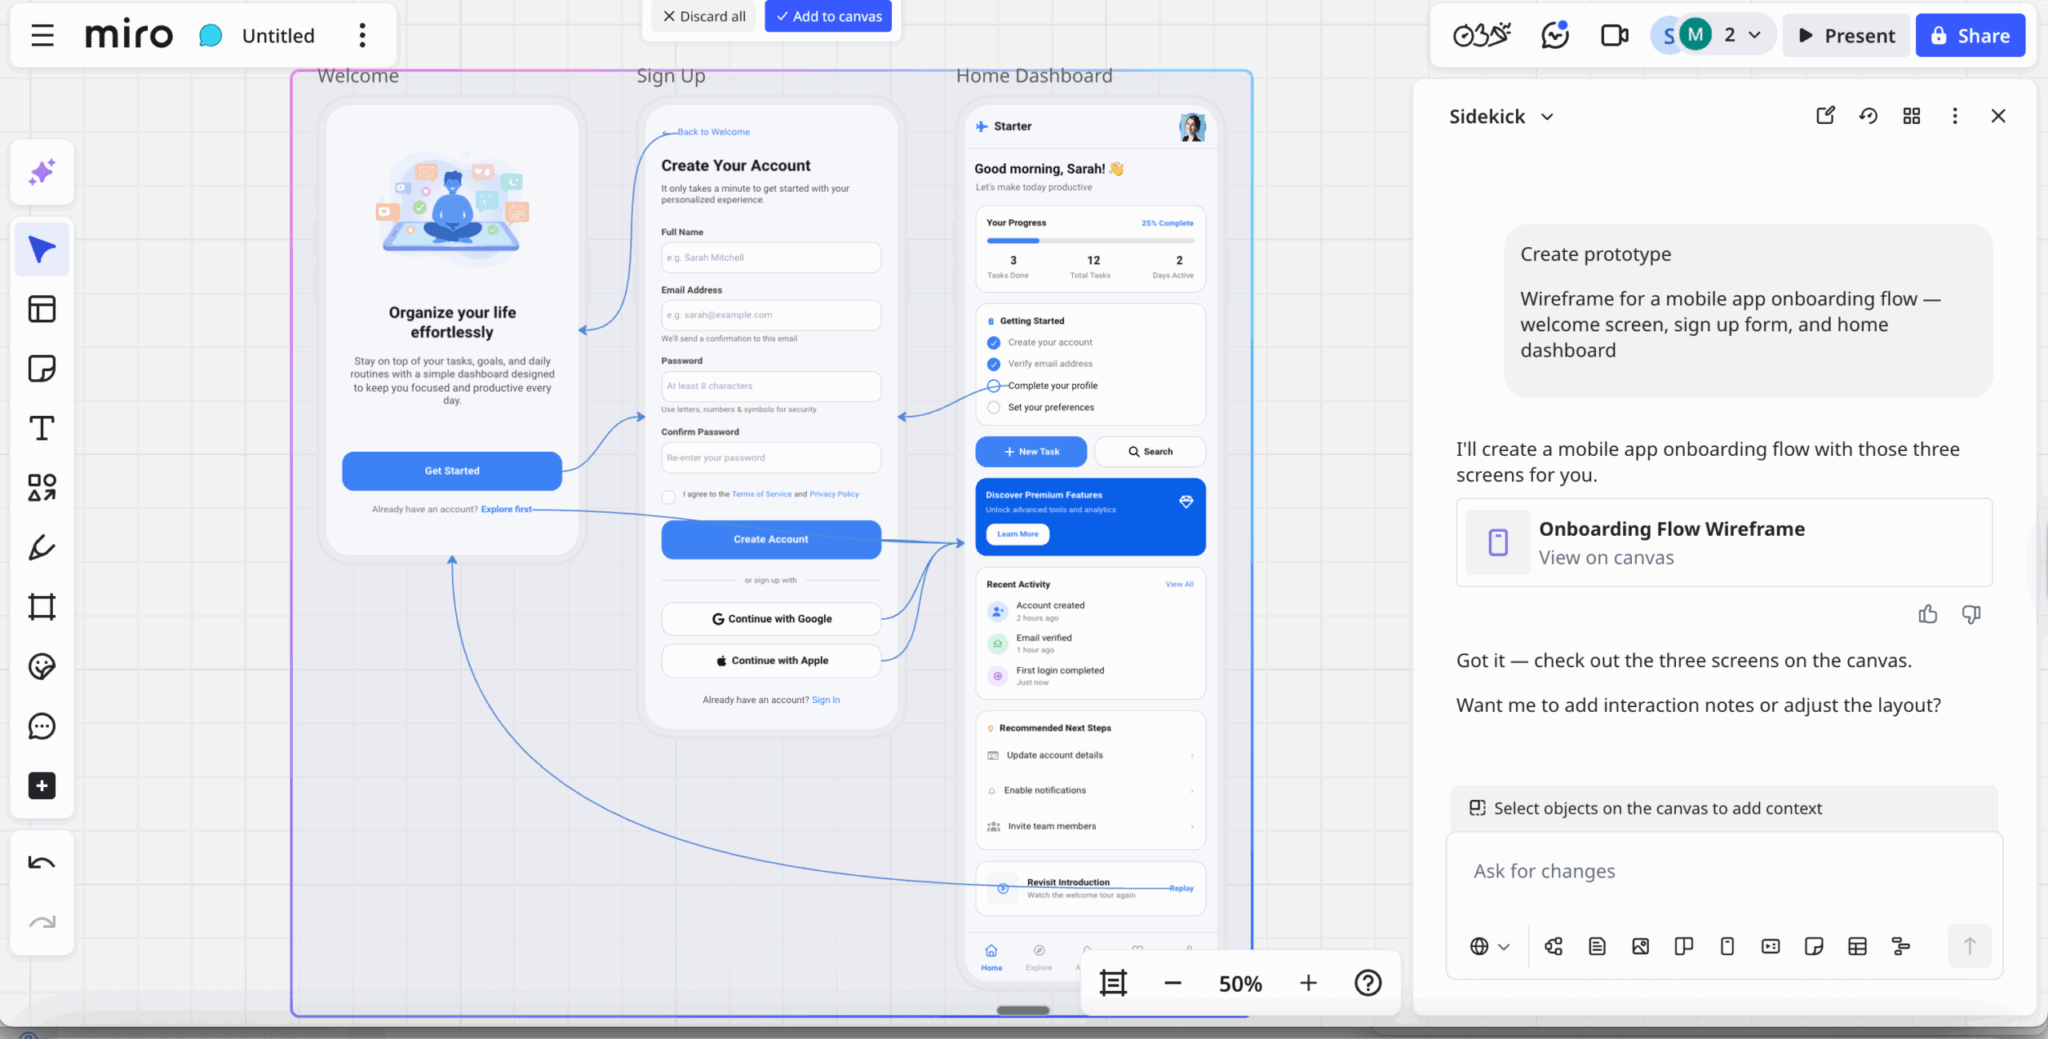Viewport: 2048px width, 1039px height.
Task: Open the Sidekick more options menu
Action: pos(1955,116)
